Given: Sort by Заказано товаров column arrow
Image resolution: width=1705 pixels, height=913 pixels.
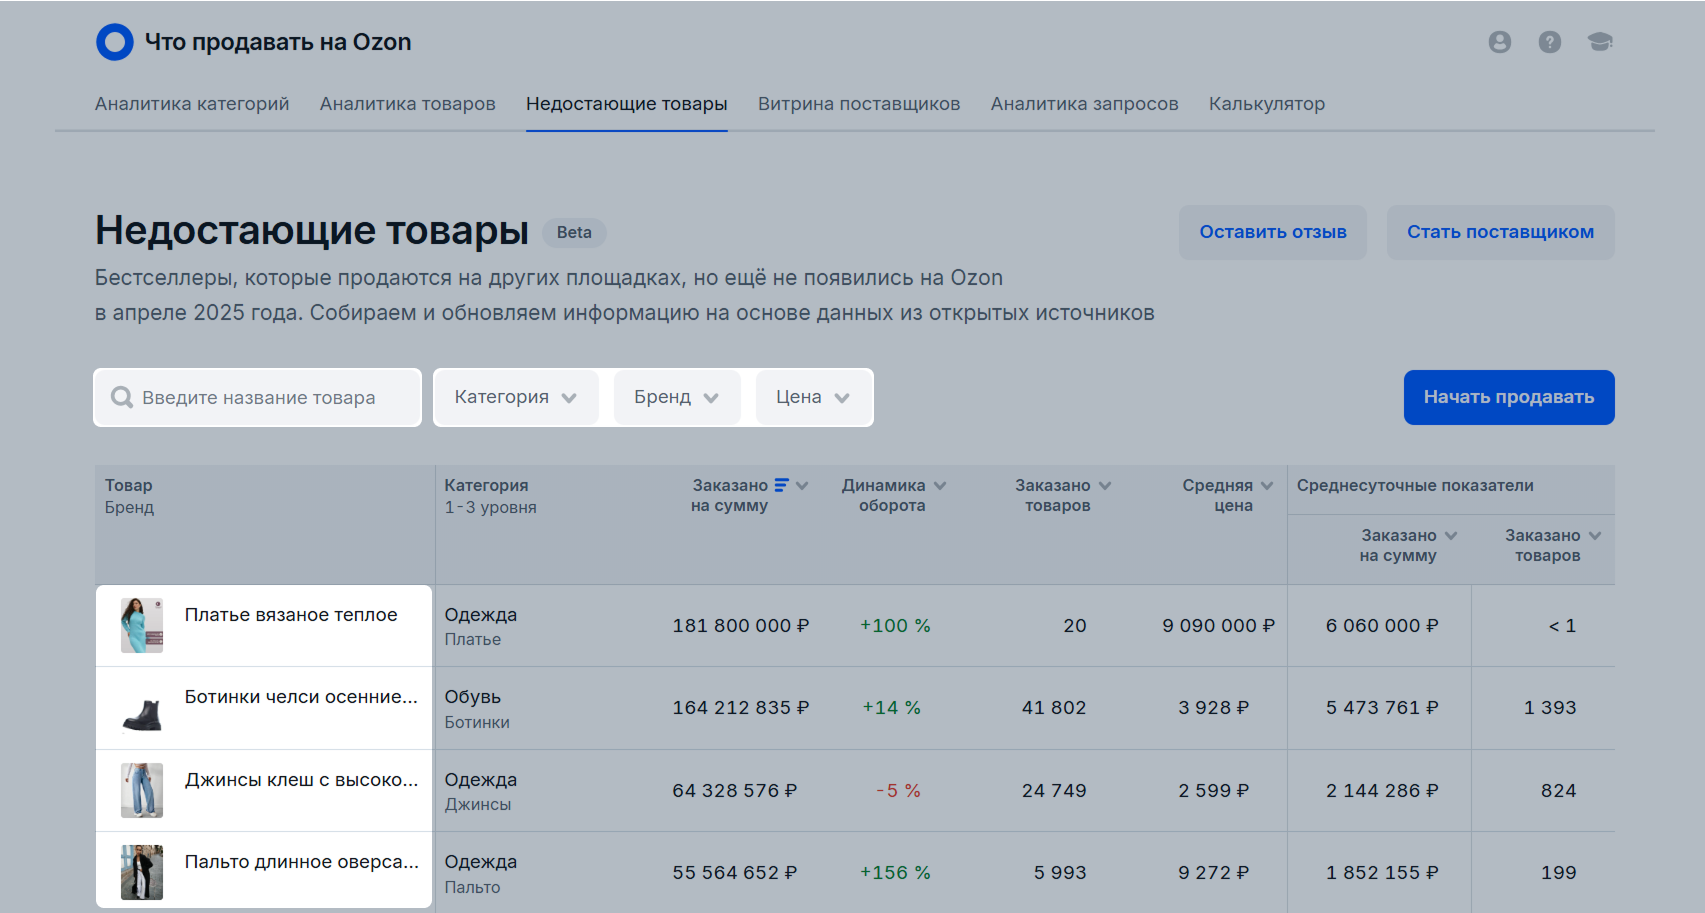Looking at the screenshot, I should tap(1105, 486).
